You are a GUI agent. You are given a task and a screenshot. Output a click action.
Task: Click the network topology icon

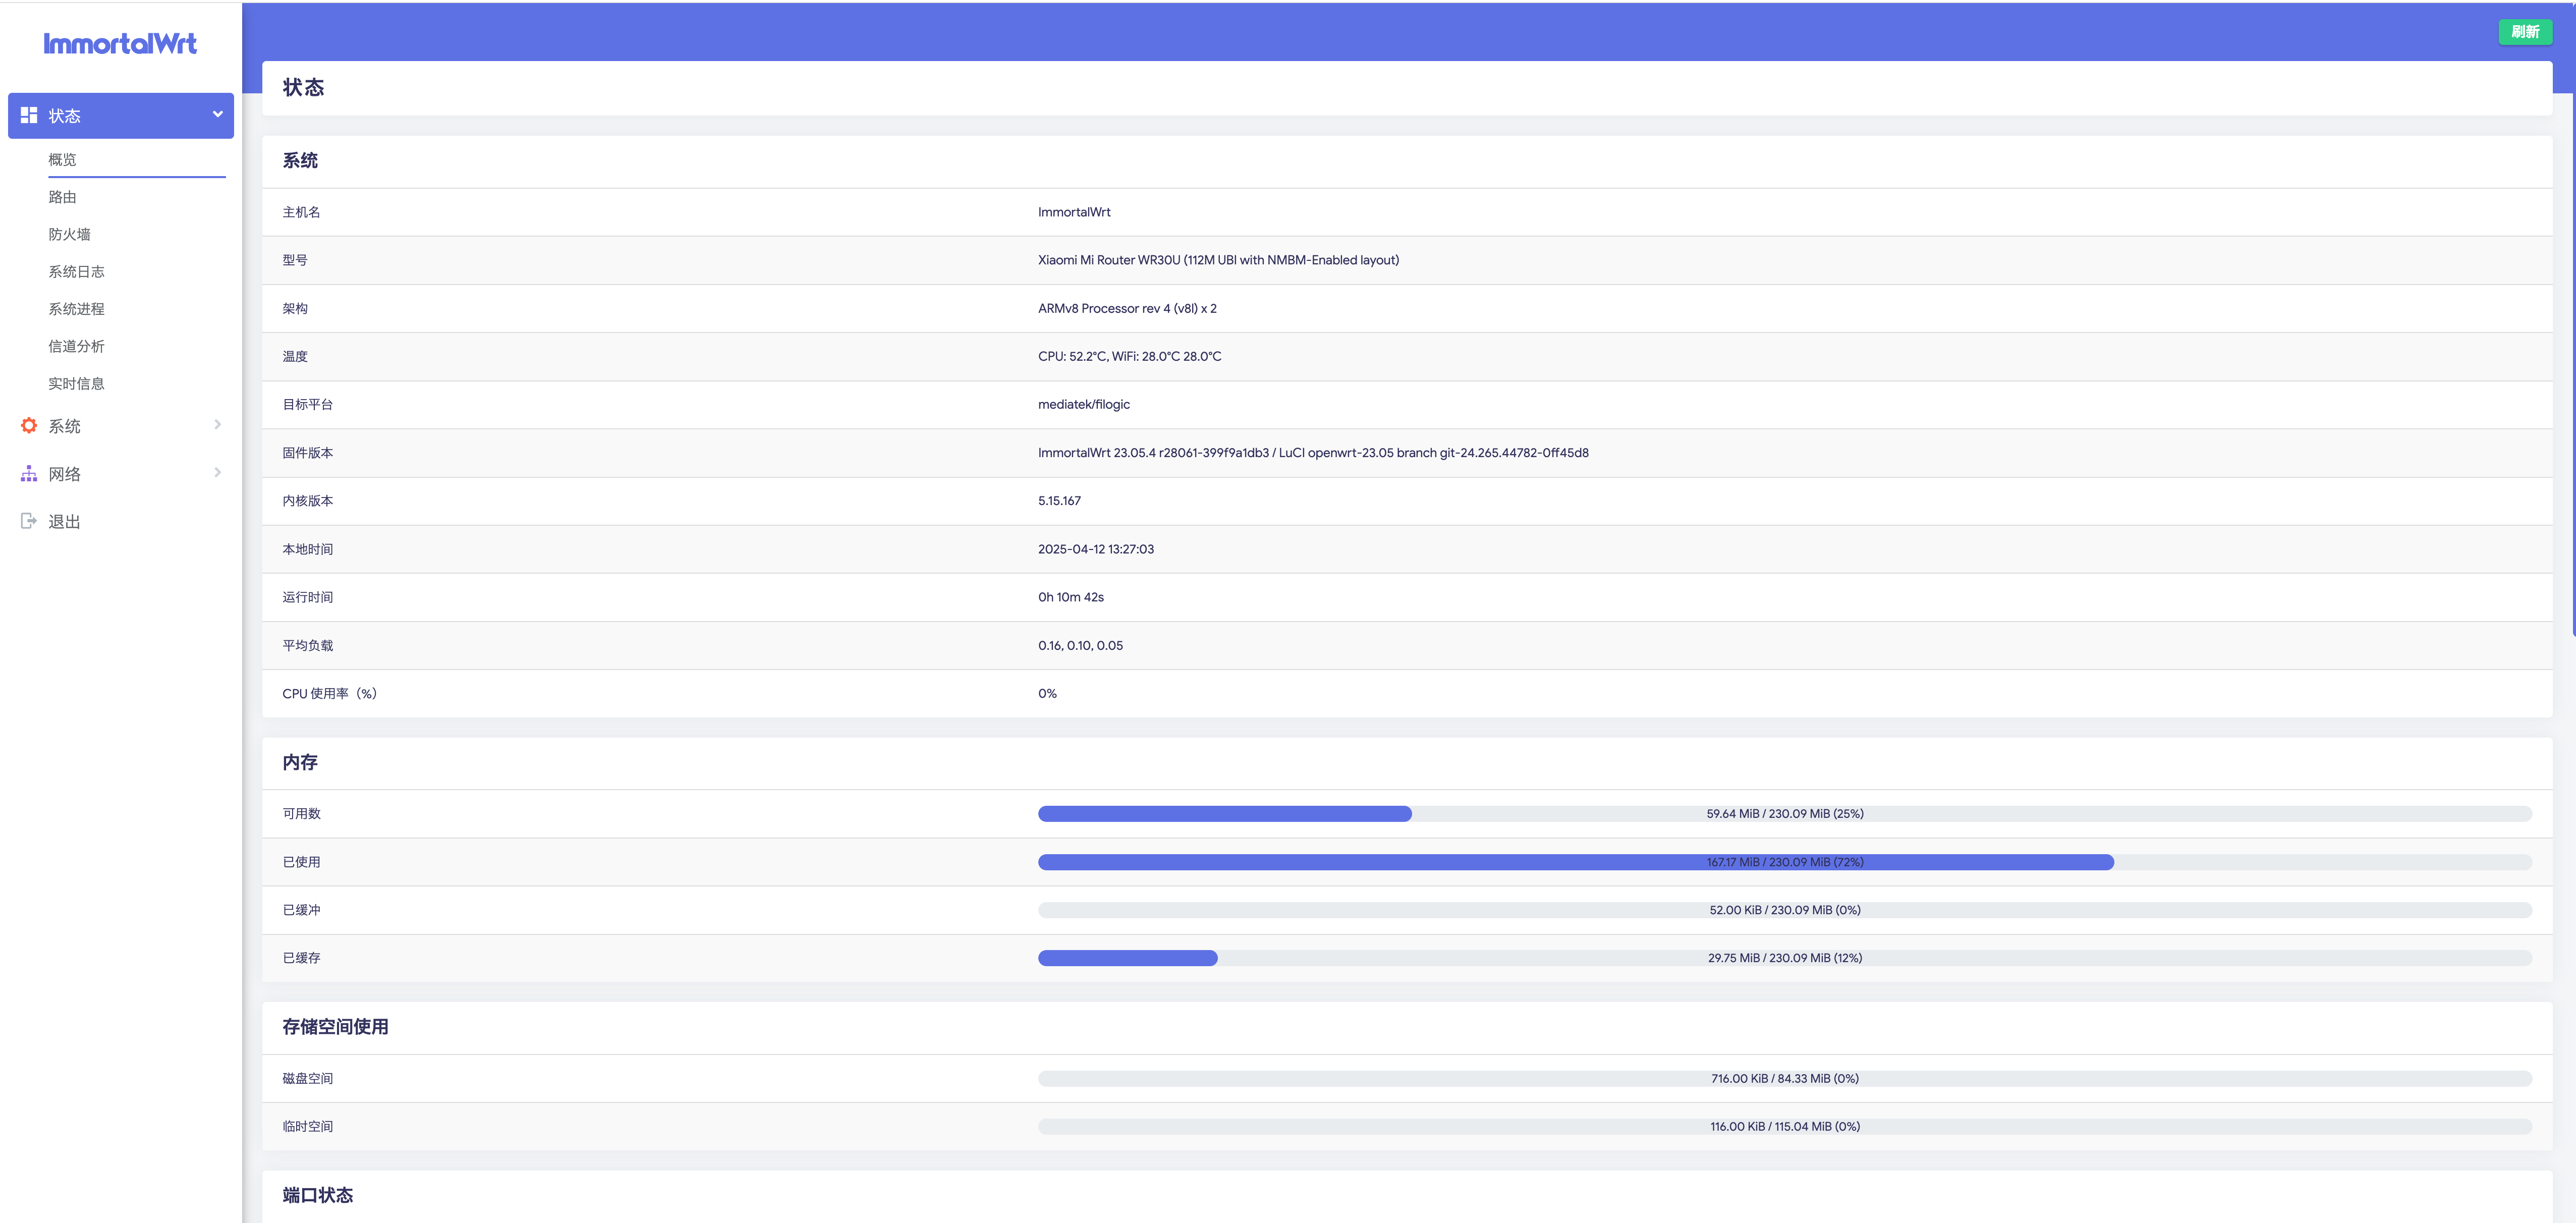tap(29, 474)
